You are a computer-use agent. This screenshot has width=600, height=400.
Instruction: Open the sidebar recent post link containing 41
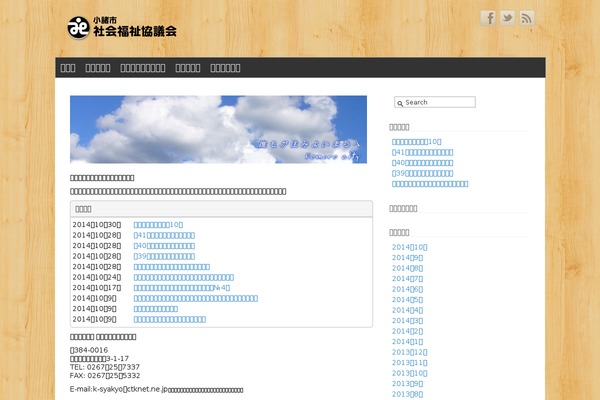coord(422,152)
